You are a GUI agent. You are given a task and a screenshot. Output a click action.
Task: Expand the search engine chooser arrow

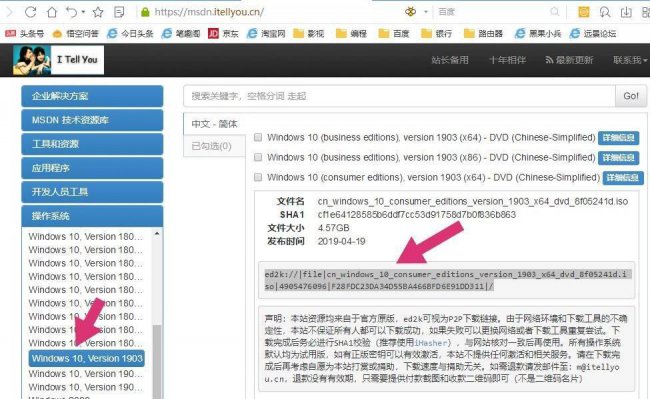point(426,12)
